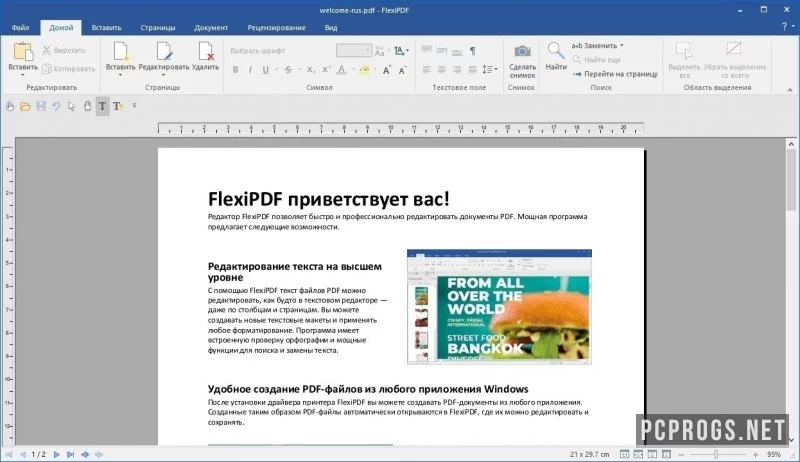
Task: Click the Copy (Копировать) button
Action: point(68,68)
